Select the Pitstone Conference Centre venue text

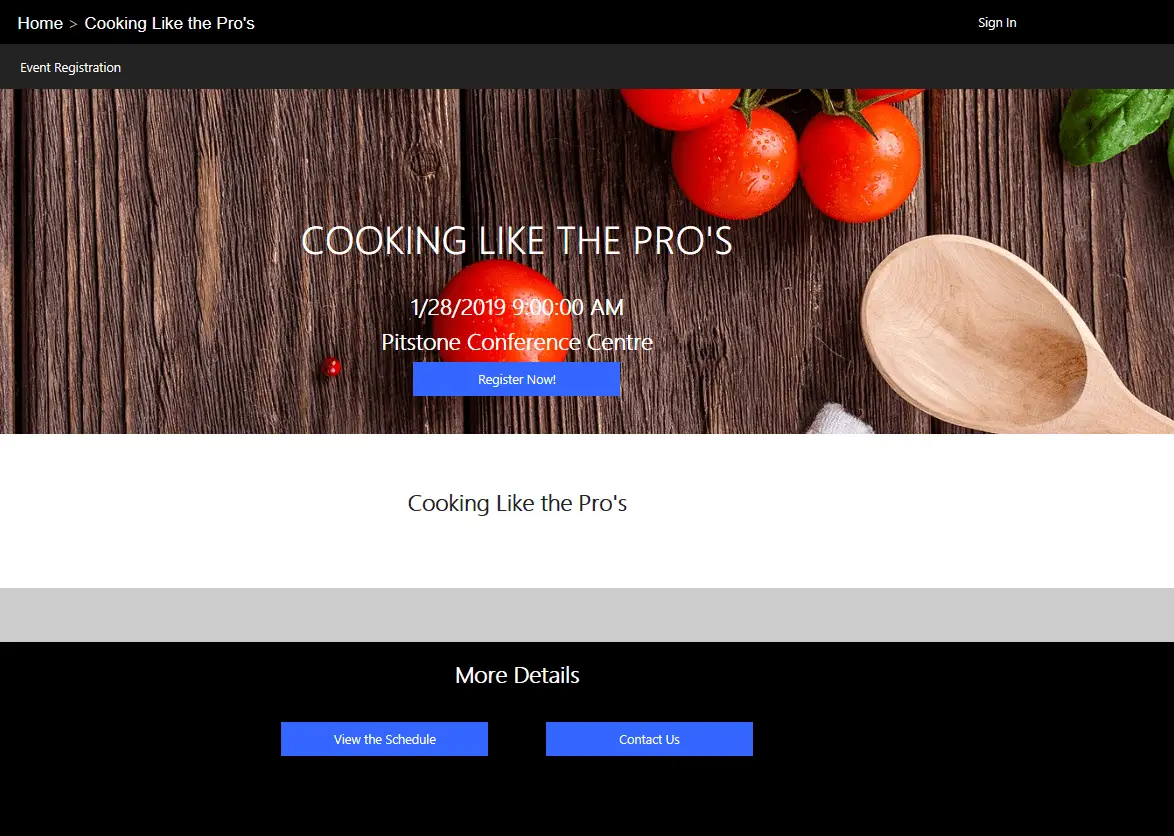(517, 342)
